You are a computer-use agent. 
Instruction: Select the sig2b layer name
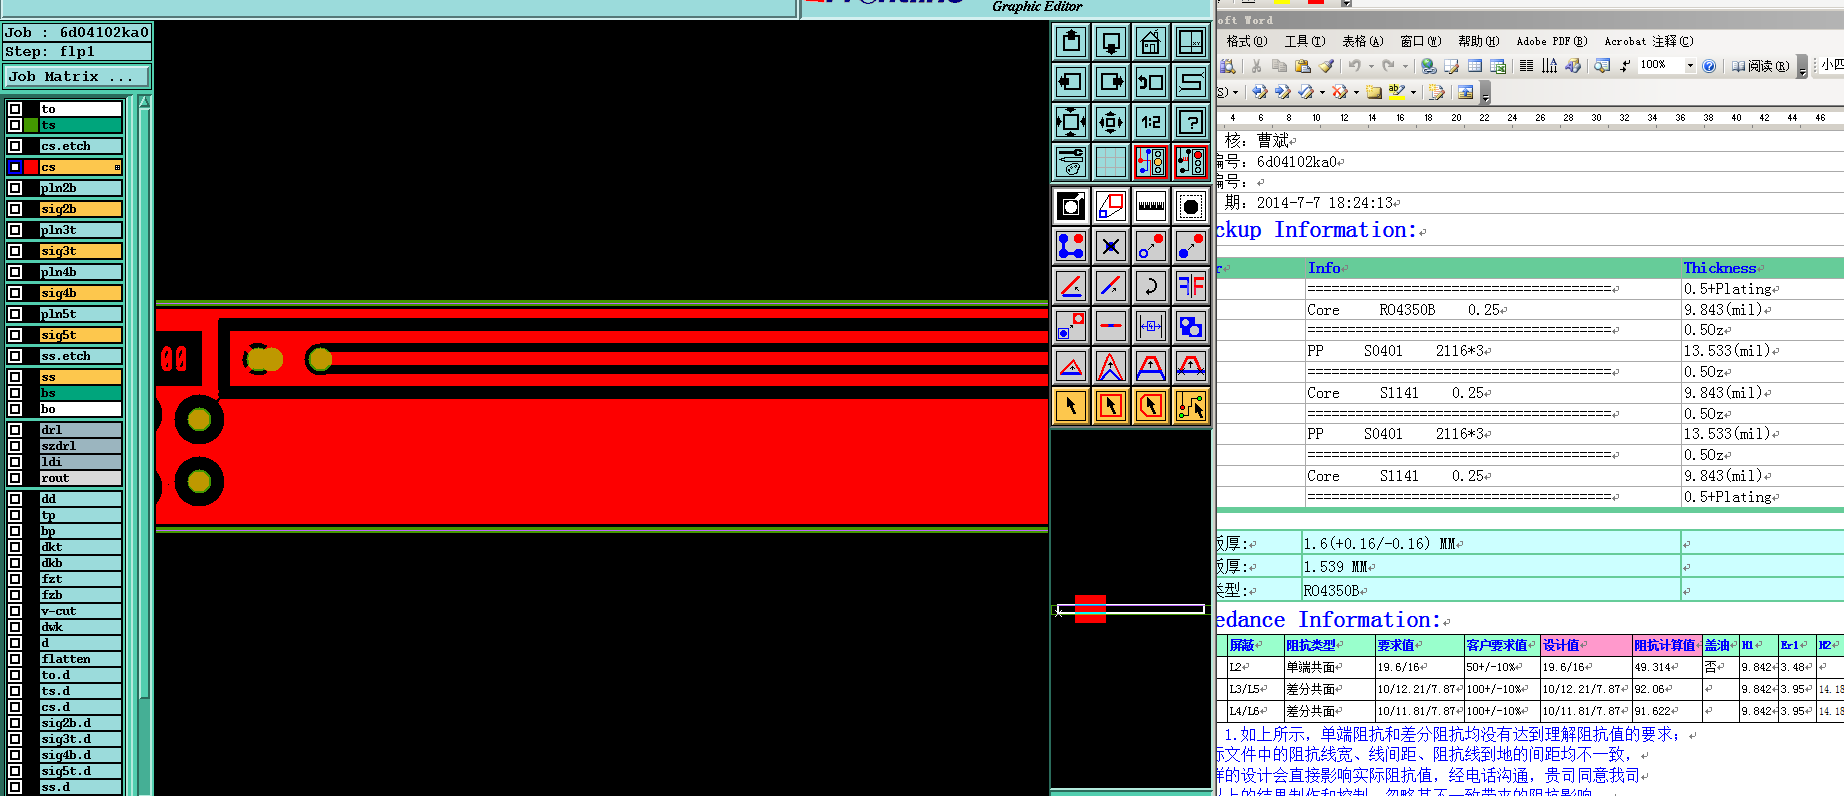(80, 209)
